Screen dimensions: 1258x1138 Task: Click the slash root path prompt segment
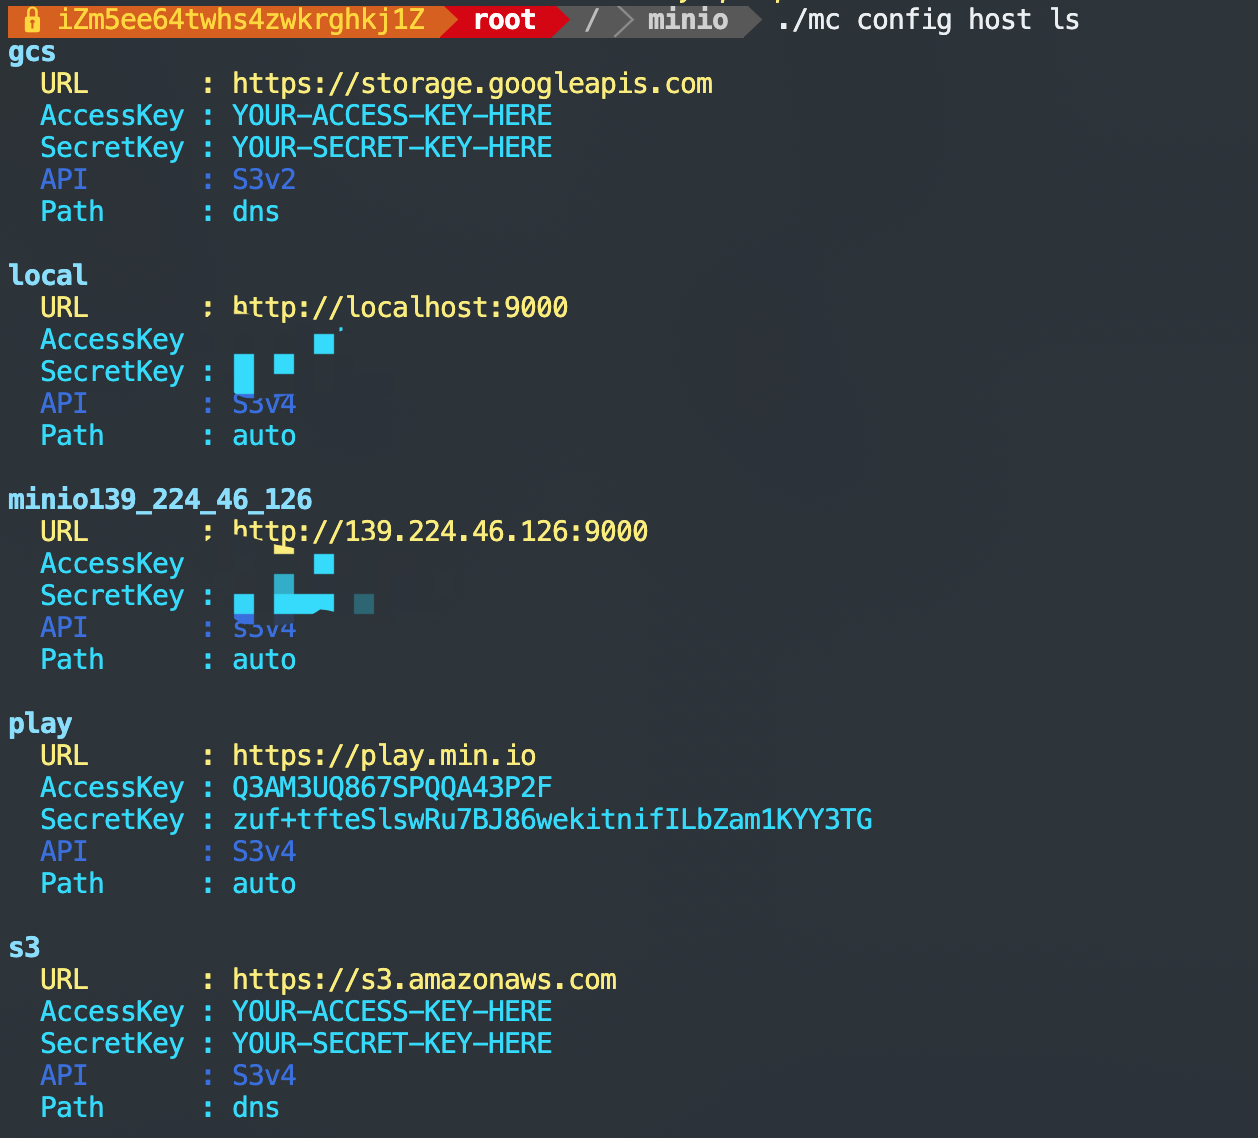(x=591, y=19)
